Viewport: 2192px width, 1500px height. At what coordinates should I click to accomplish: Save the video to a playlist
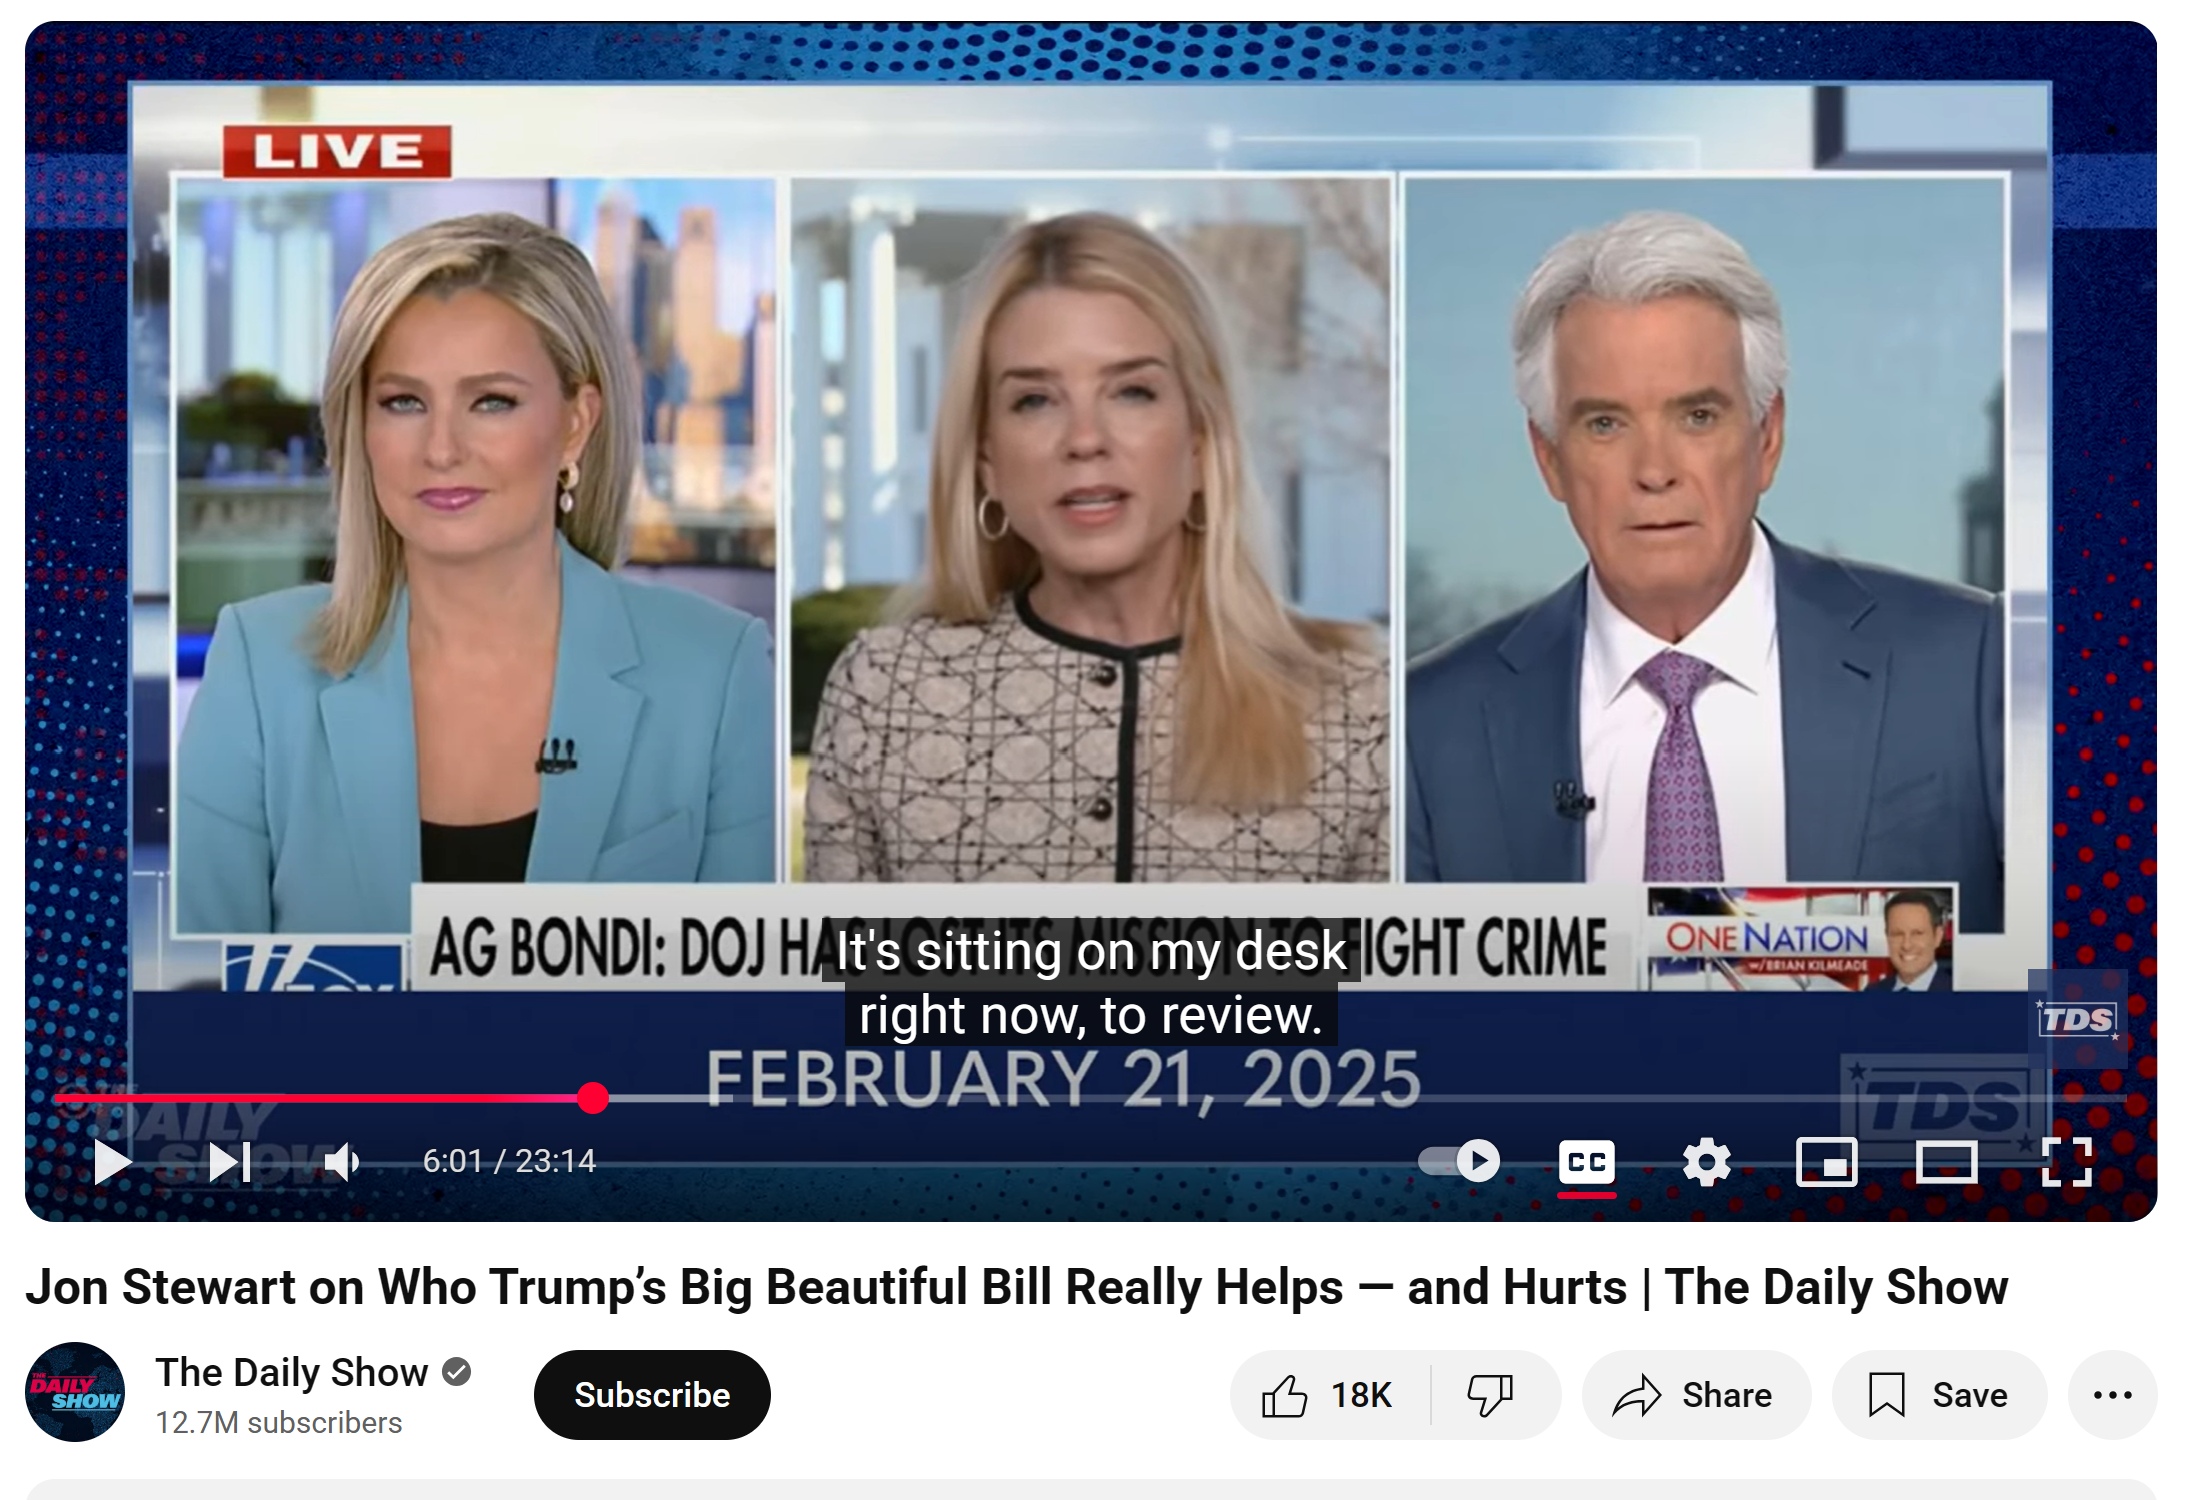[x=1939, y=1395]
